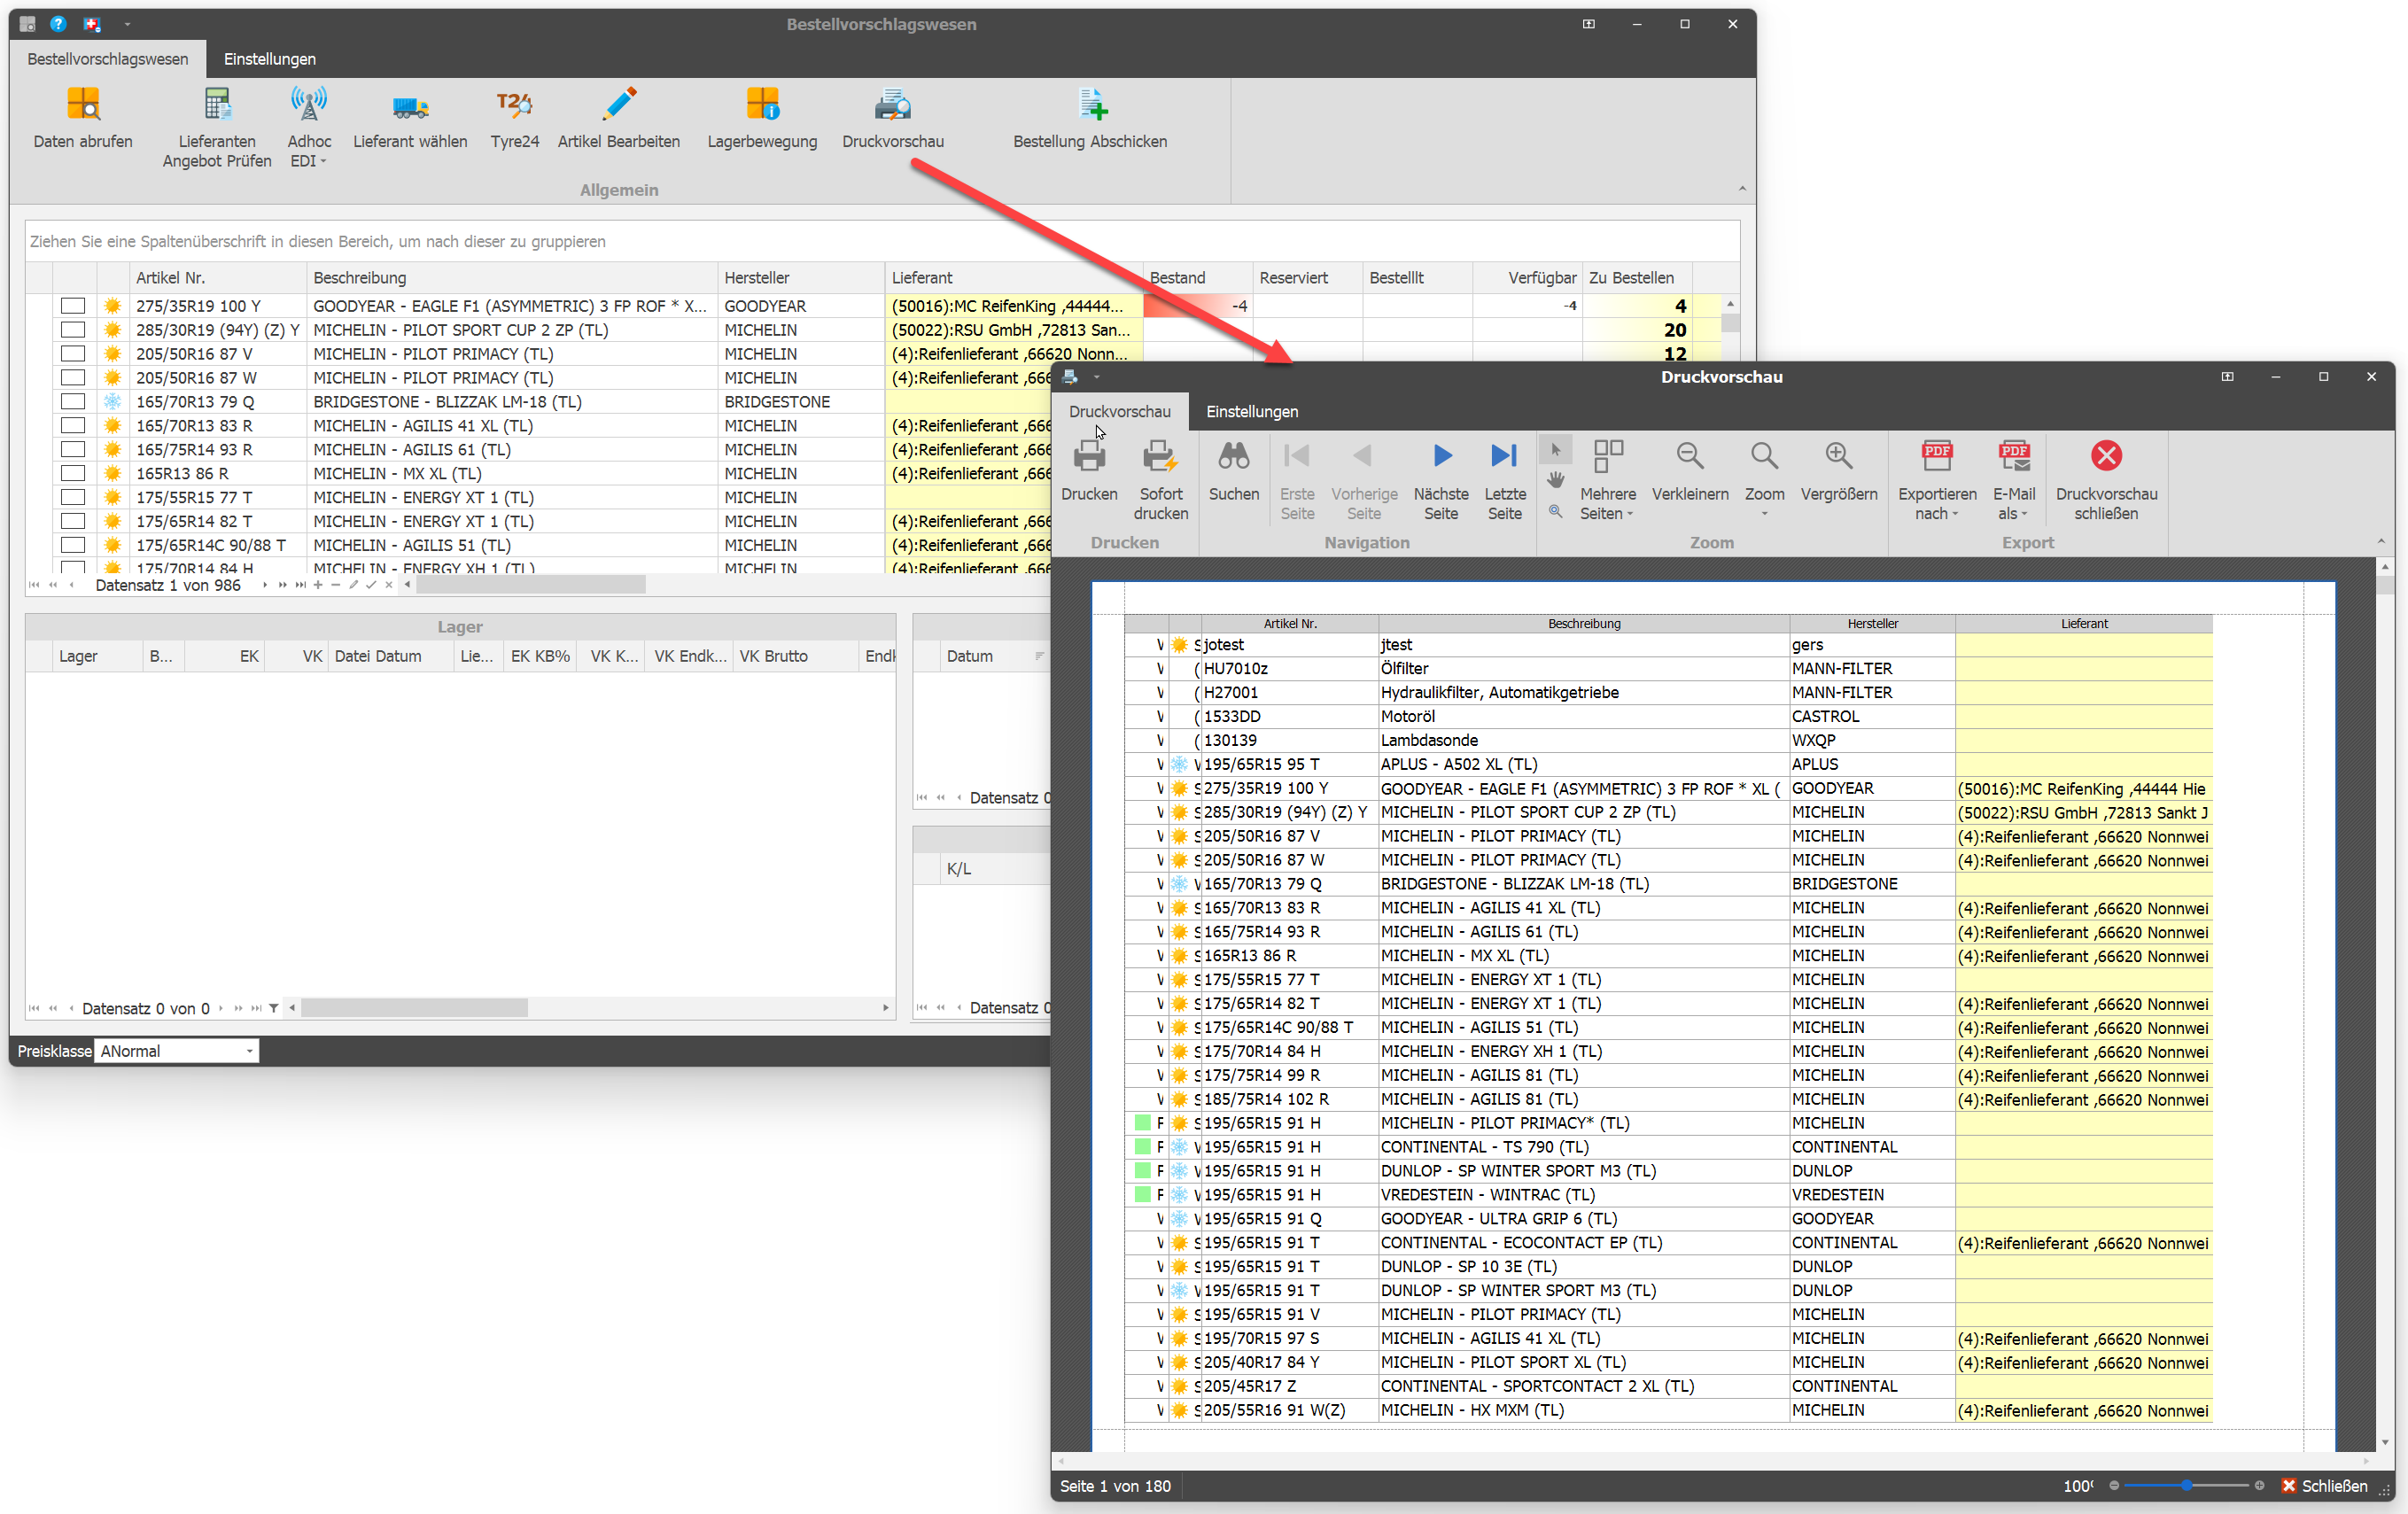Open E-Mail als dropdown
The width and height of the screenshot is (2408, 1514).
pos(2014,480)
